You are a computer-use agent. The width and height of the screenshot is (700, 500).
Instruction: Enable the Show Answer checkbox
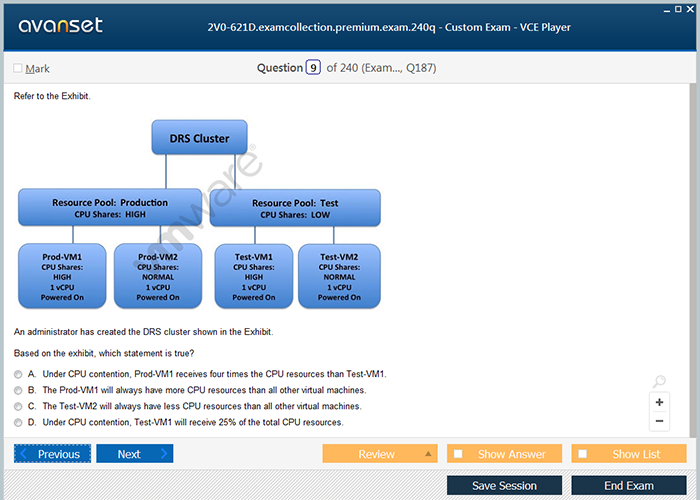pos(458,454)
